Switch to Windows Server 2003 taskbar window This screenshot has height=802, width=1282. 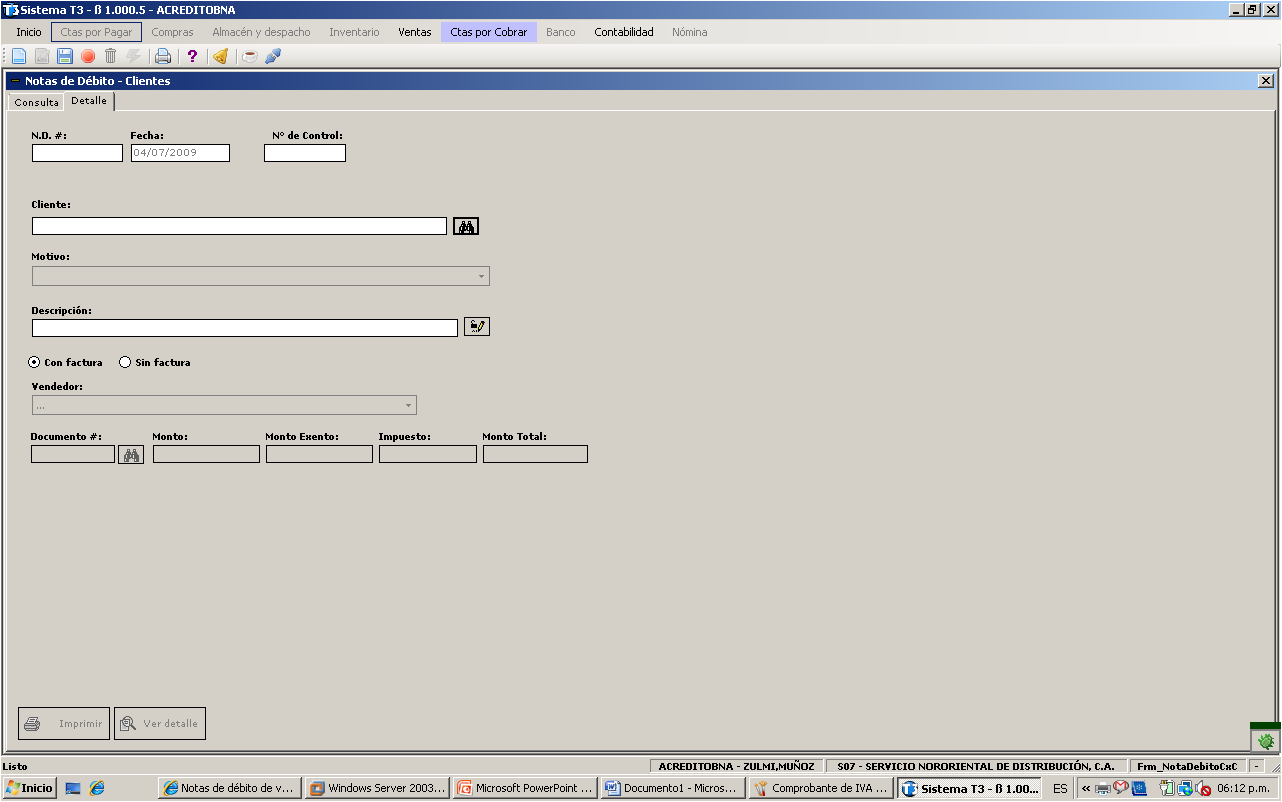tap(377, 788)
